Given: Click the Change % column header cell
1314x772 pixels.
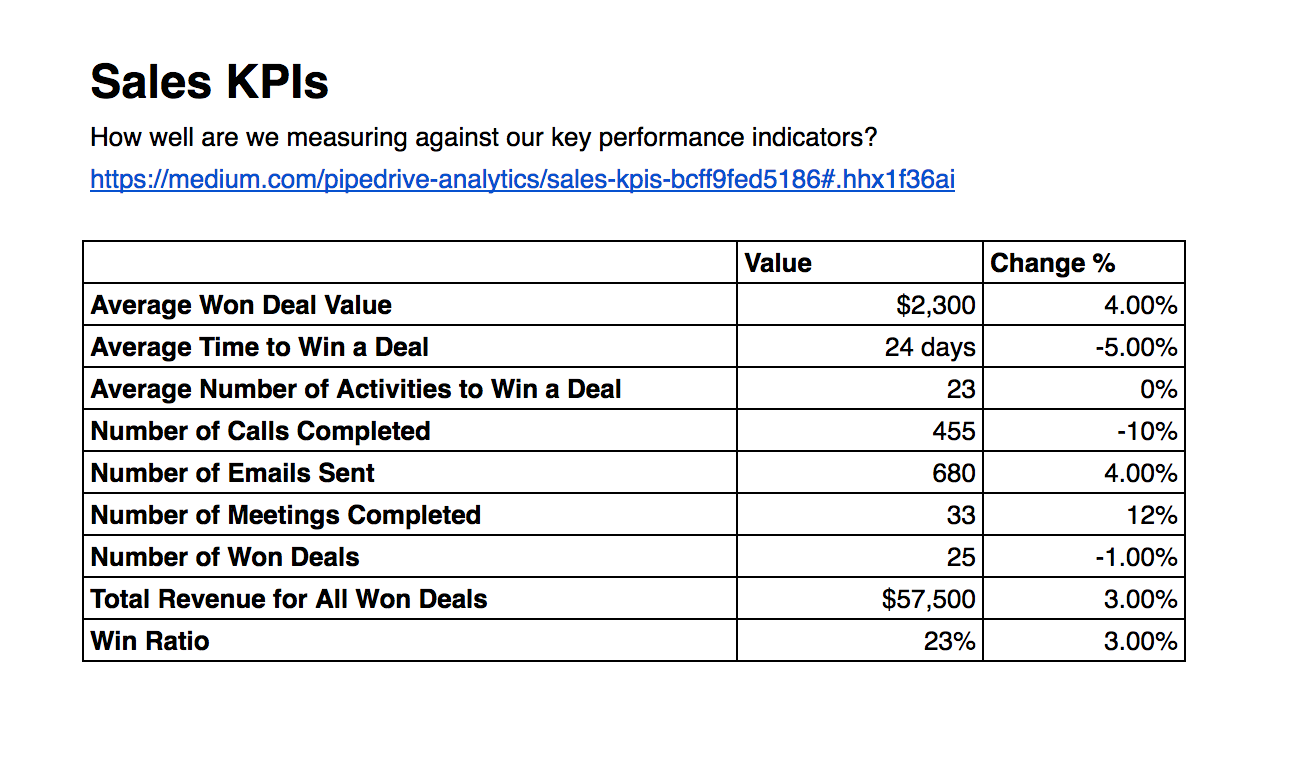Looking at the screenshot, I should (x=1084, y=262).
